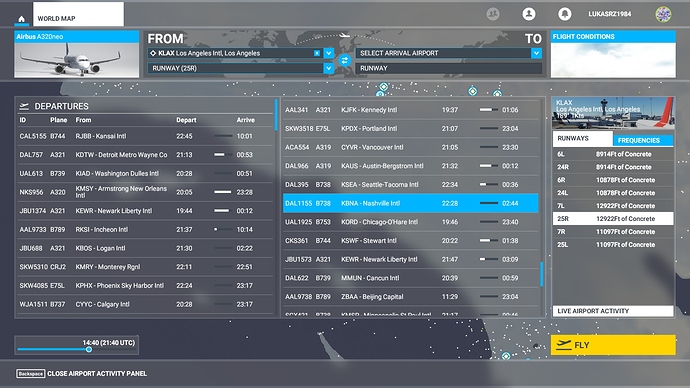The height and width of the screenshot is (388, 690).
Task: Click the time of day slider handle
Action: click(89, 349)
